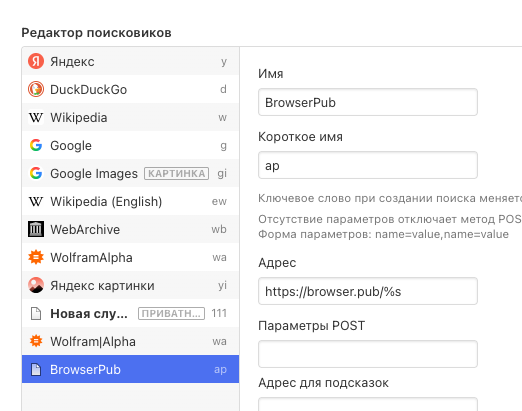Image resolution: width=522 pixels, height=411 pixels.
Task: Select the WebArchive search engine
Action: pyautogui.click(x=131, y=229)
